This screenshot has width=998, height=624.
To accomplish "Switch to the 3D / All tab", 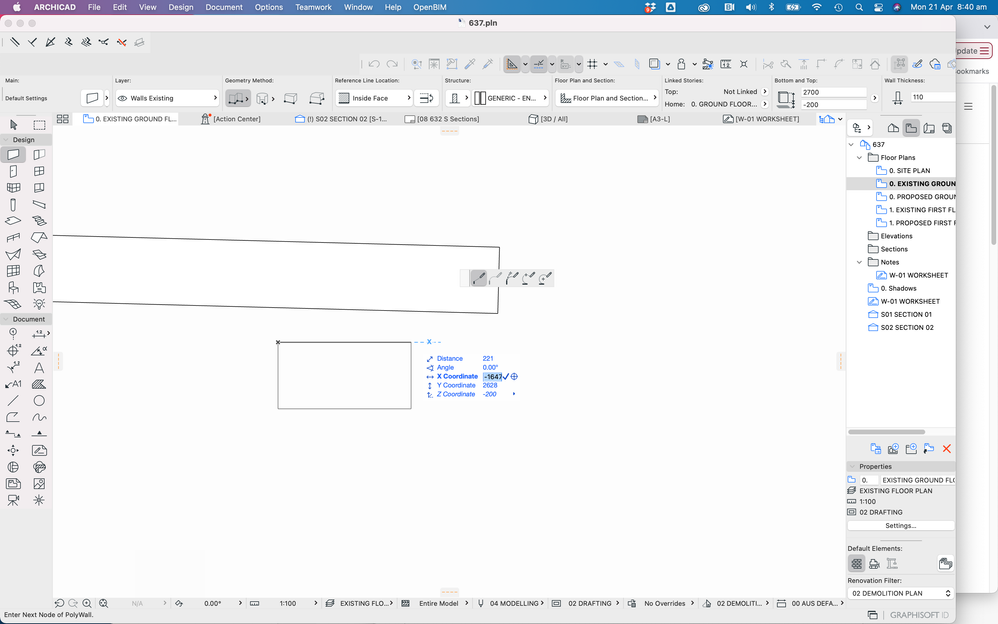I will [x=548, y=119].
